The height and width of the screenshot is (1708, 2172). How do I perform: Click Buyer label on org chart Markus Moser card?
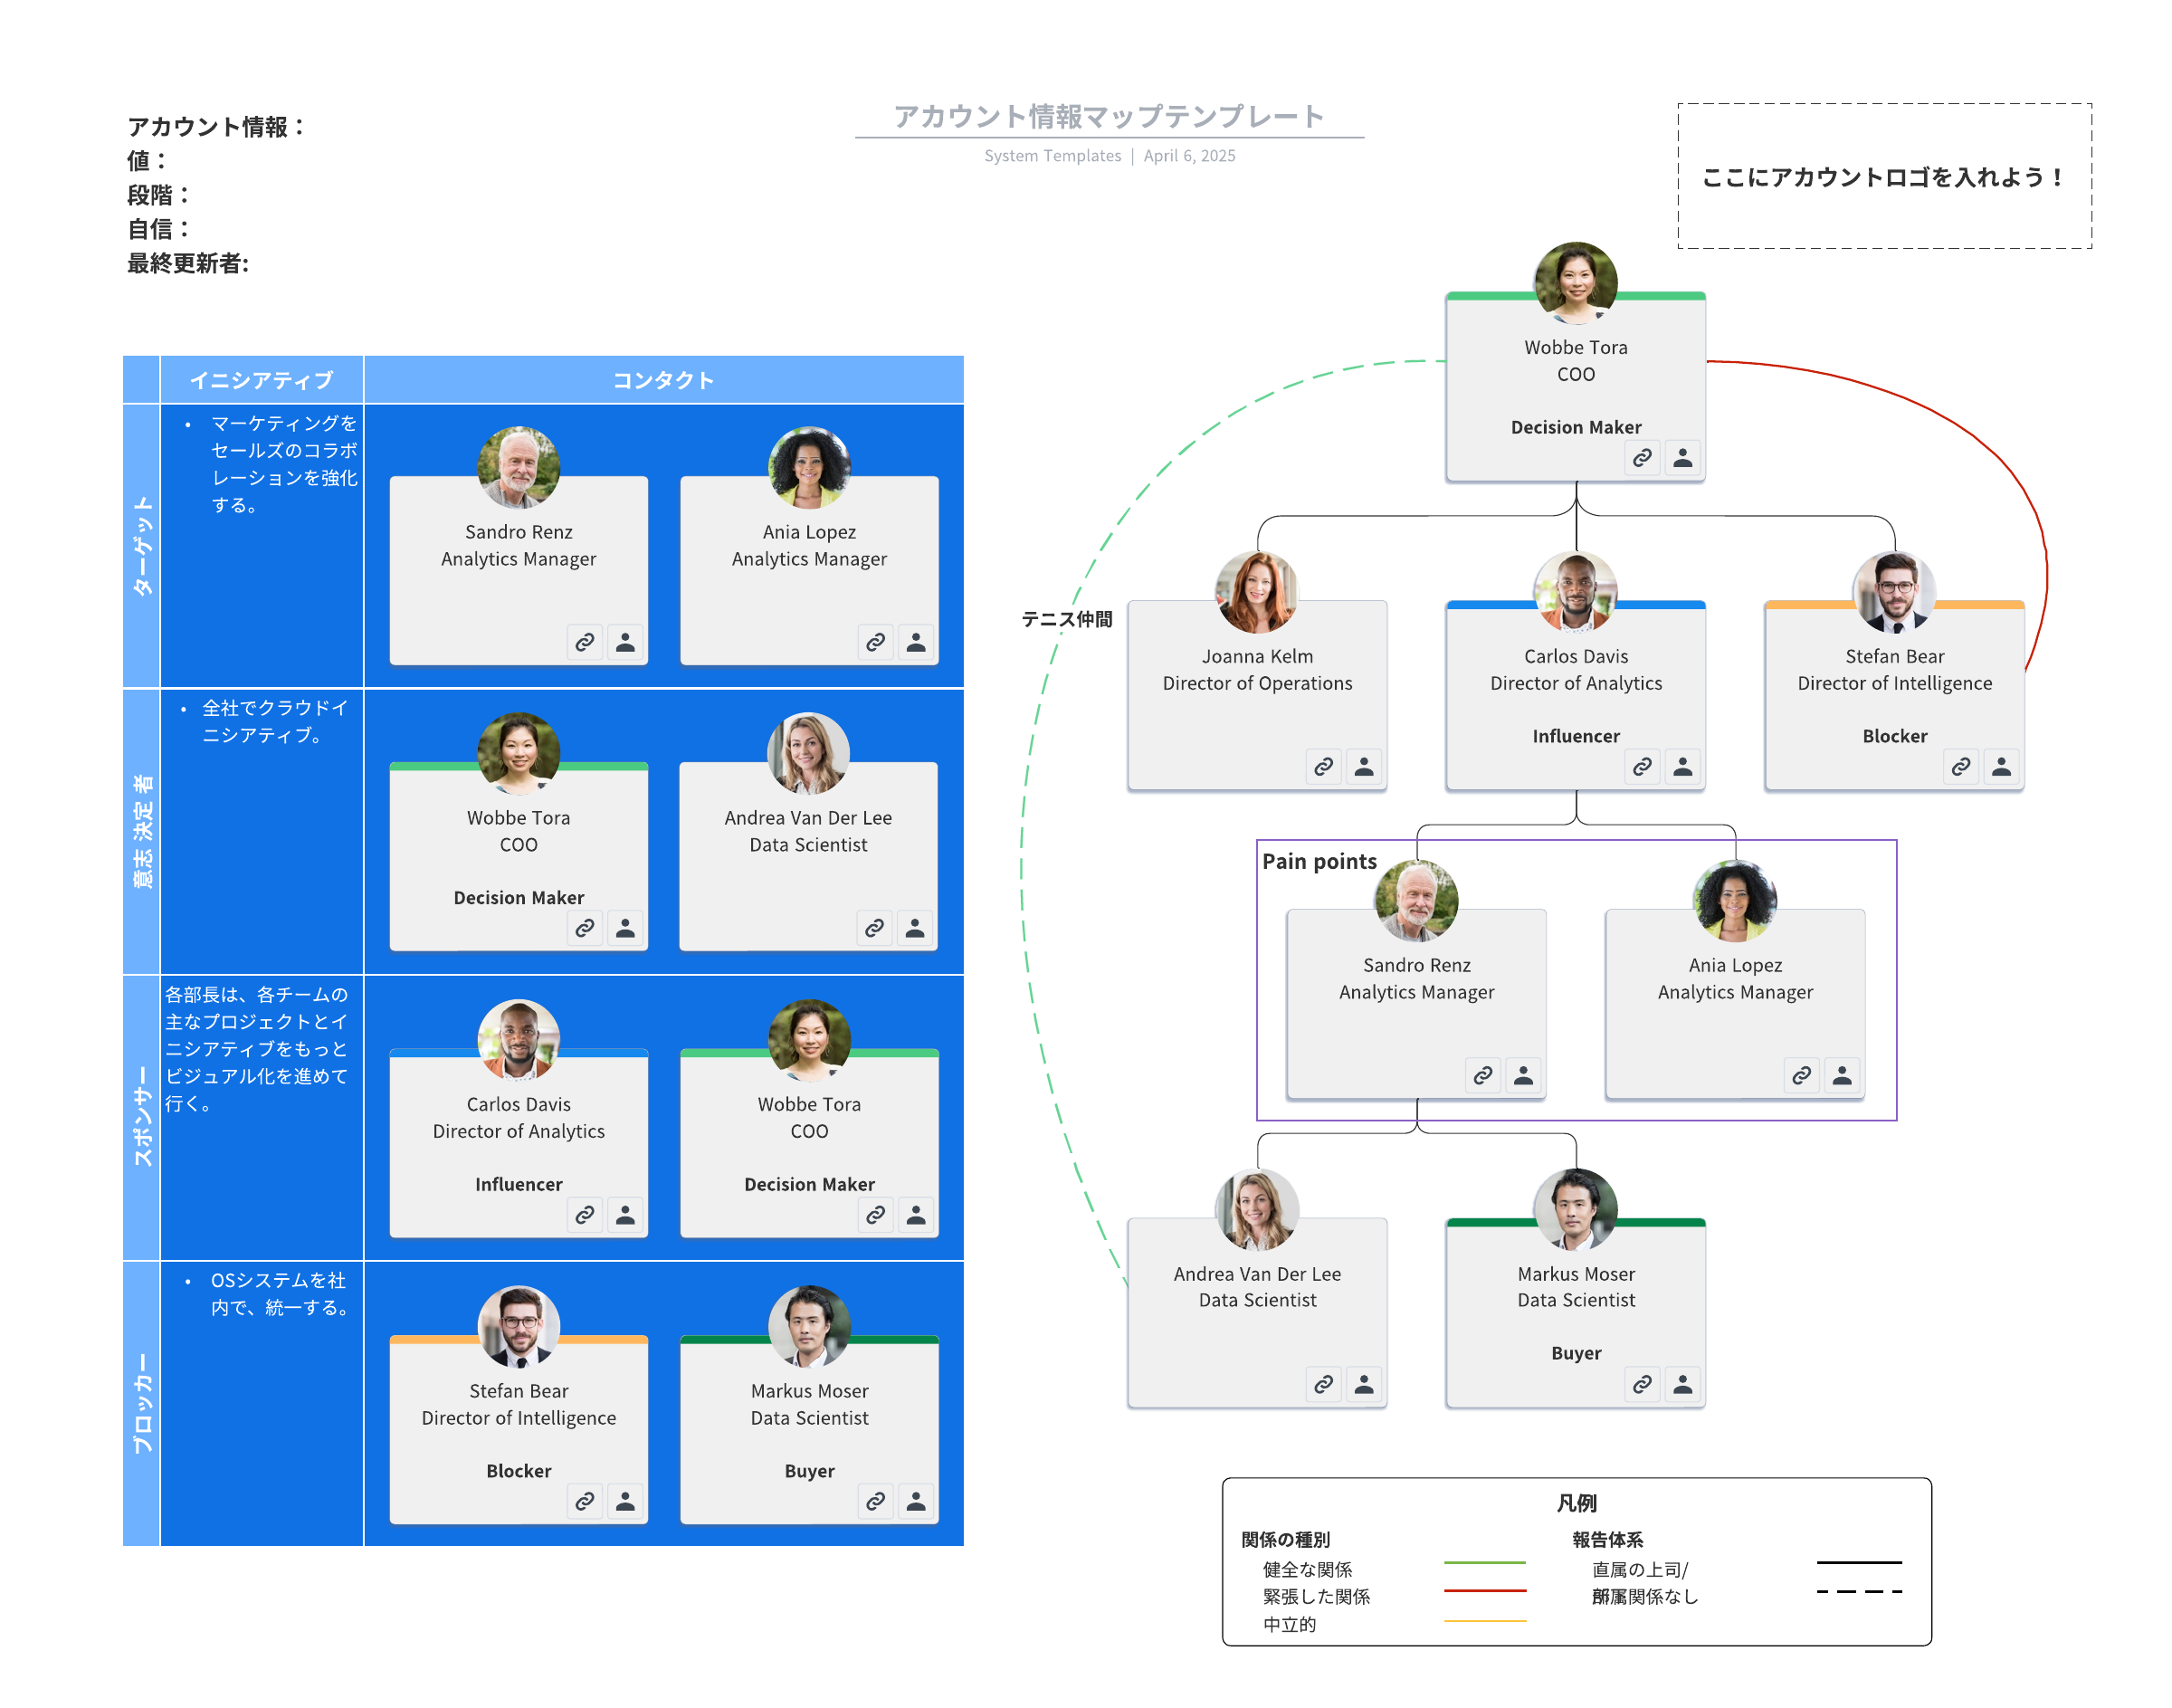click(1576, 1353)
